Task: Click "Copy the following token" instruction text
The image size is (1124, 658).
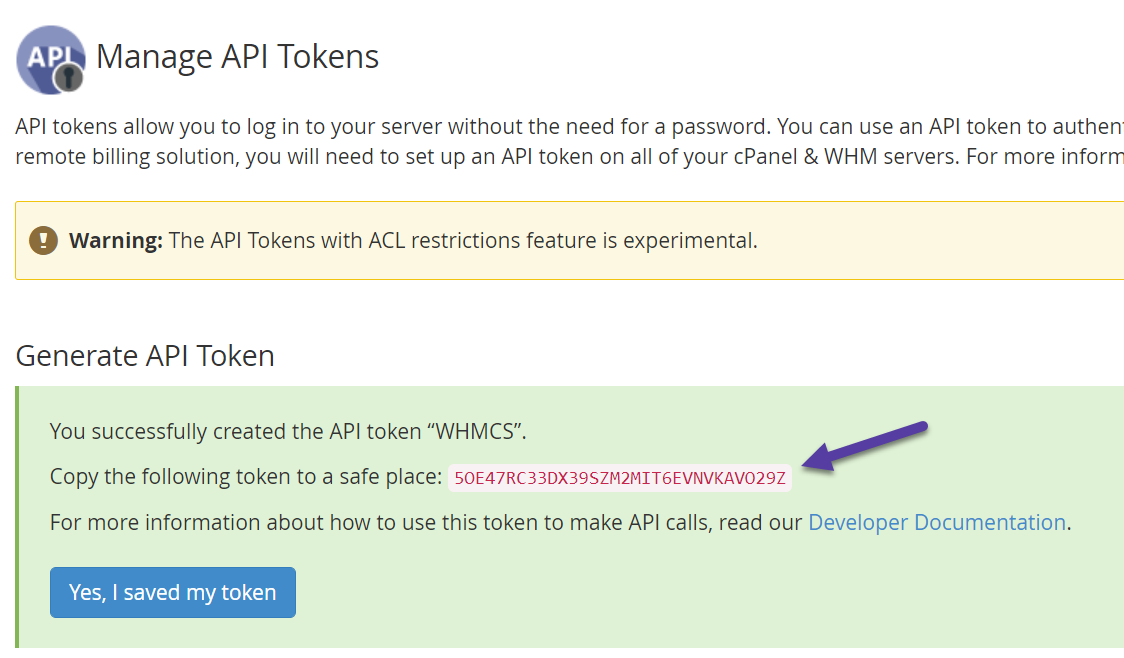Action: pyautogui.click(x=245, y=477)
